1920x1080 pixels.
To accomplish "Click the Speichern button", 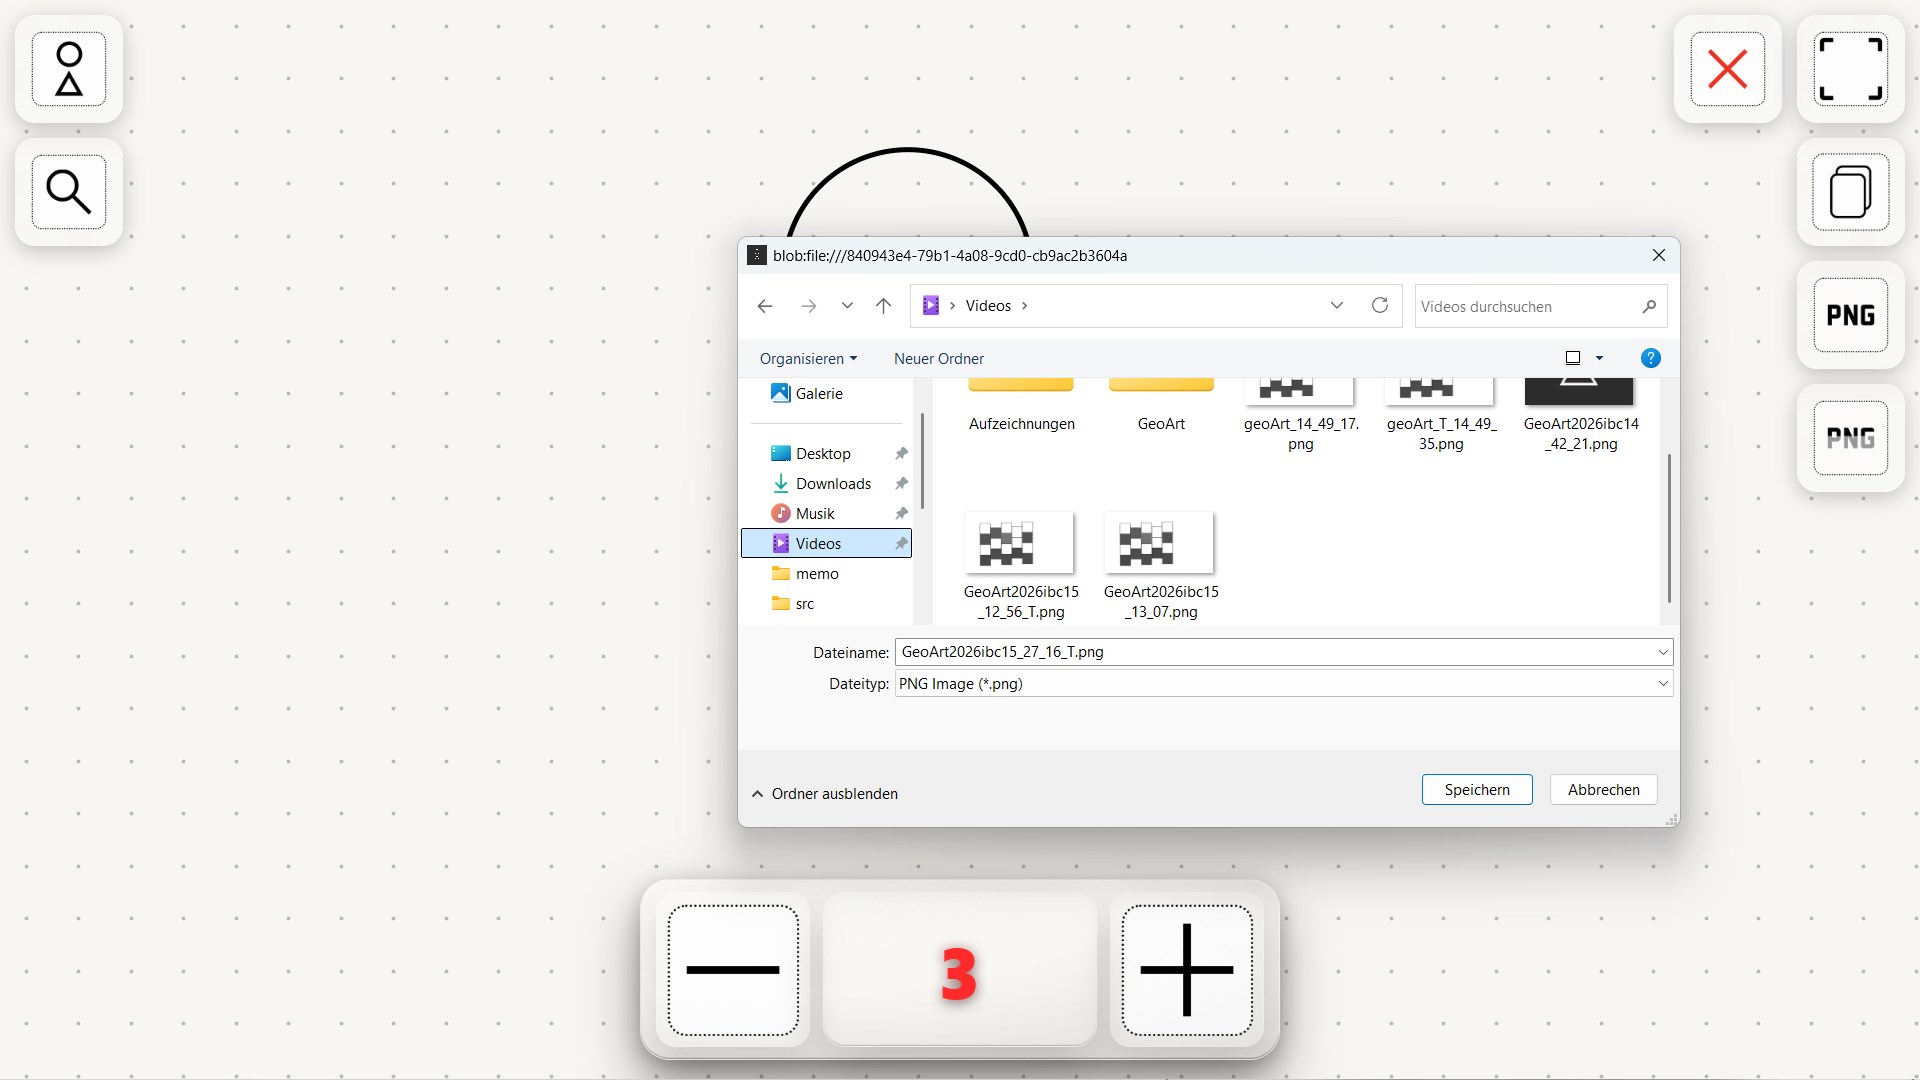I will (1476, 790).
